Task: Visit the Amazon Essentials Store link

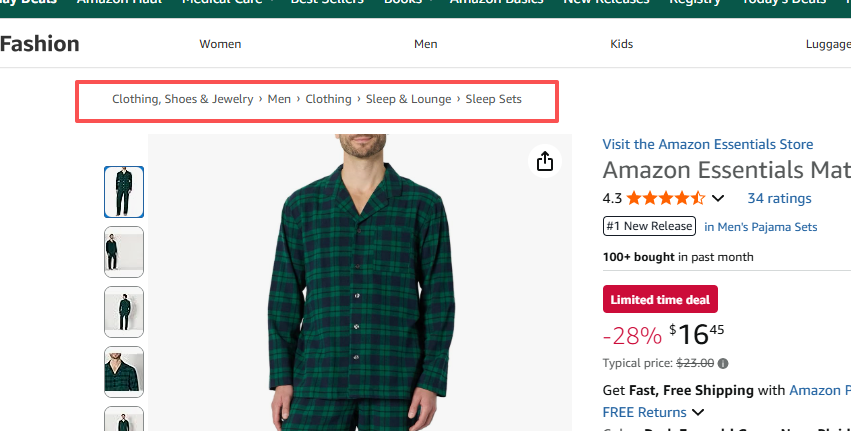Action: [707, 144]
